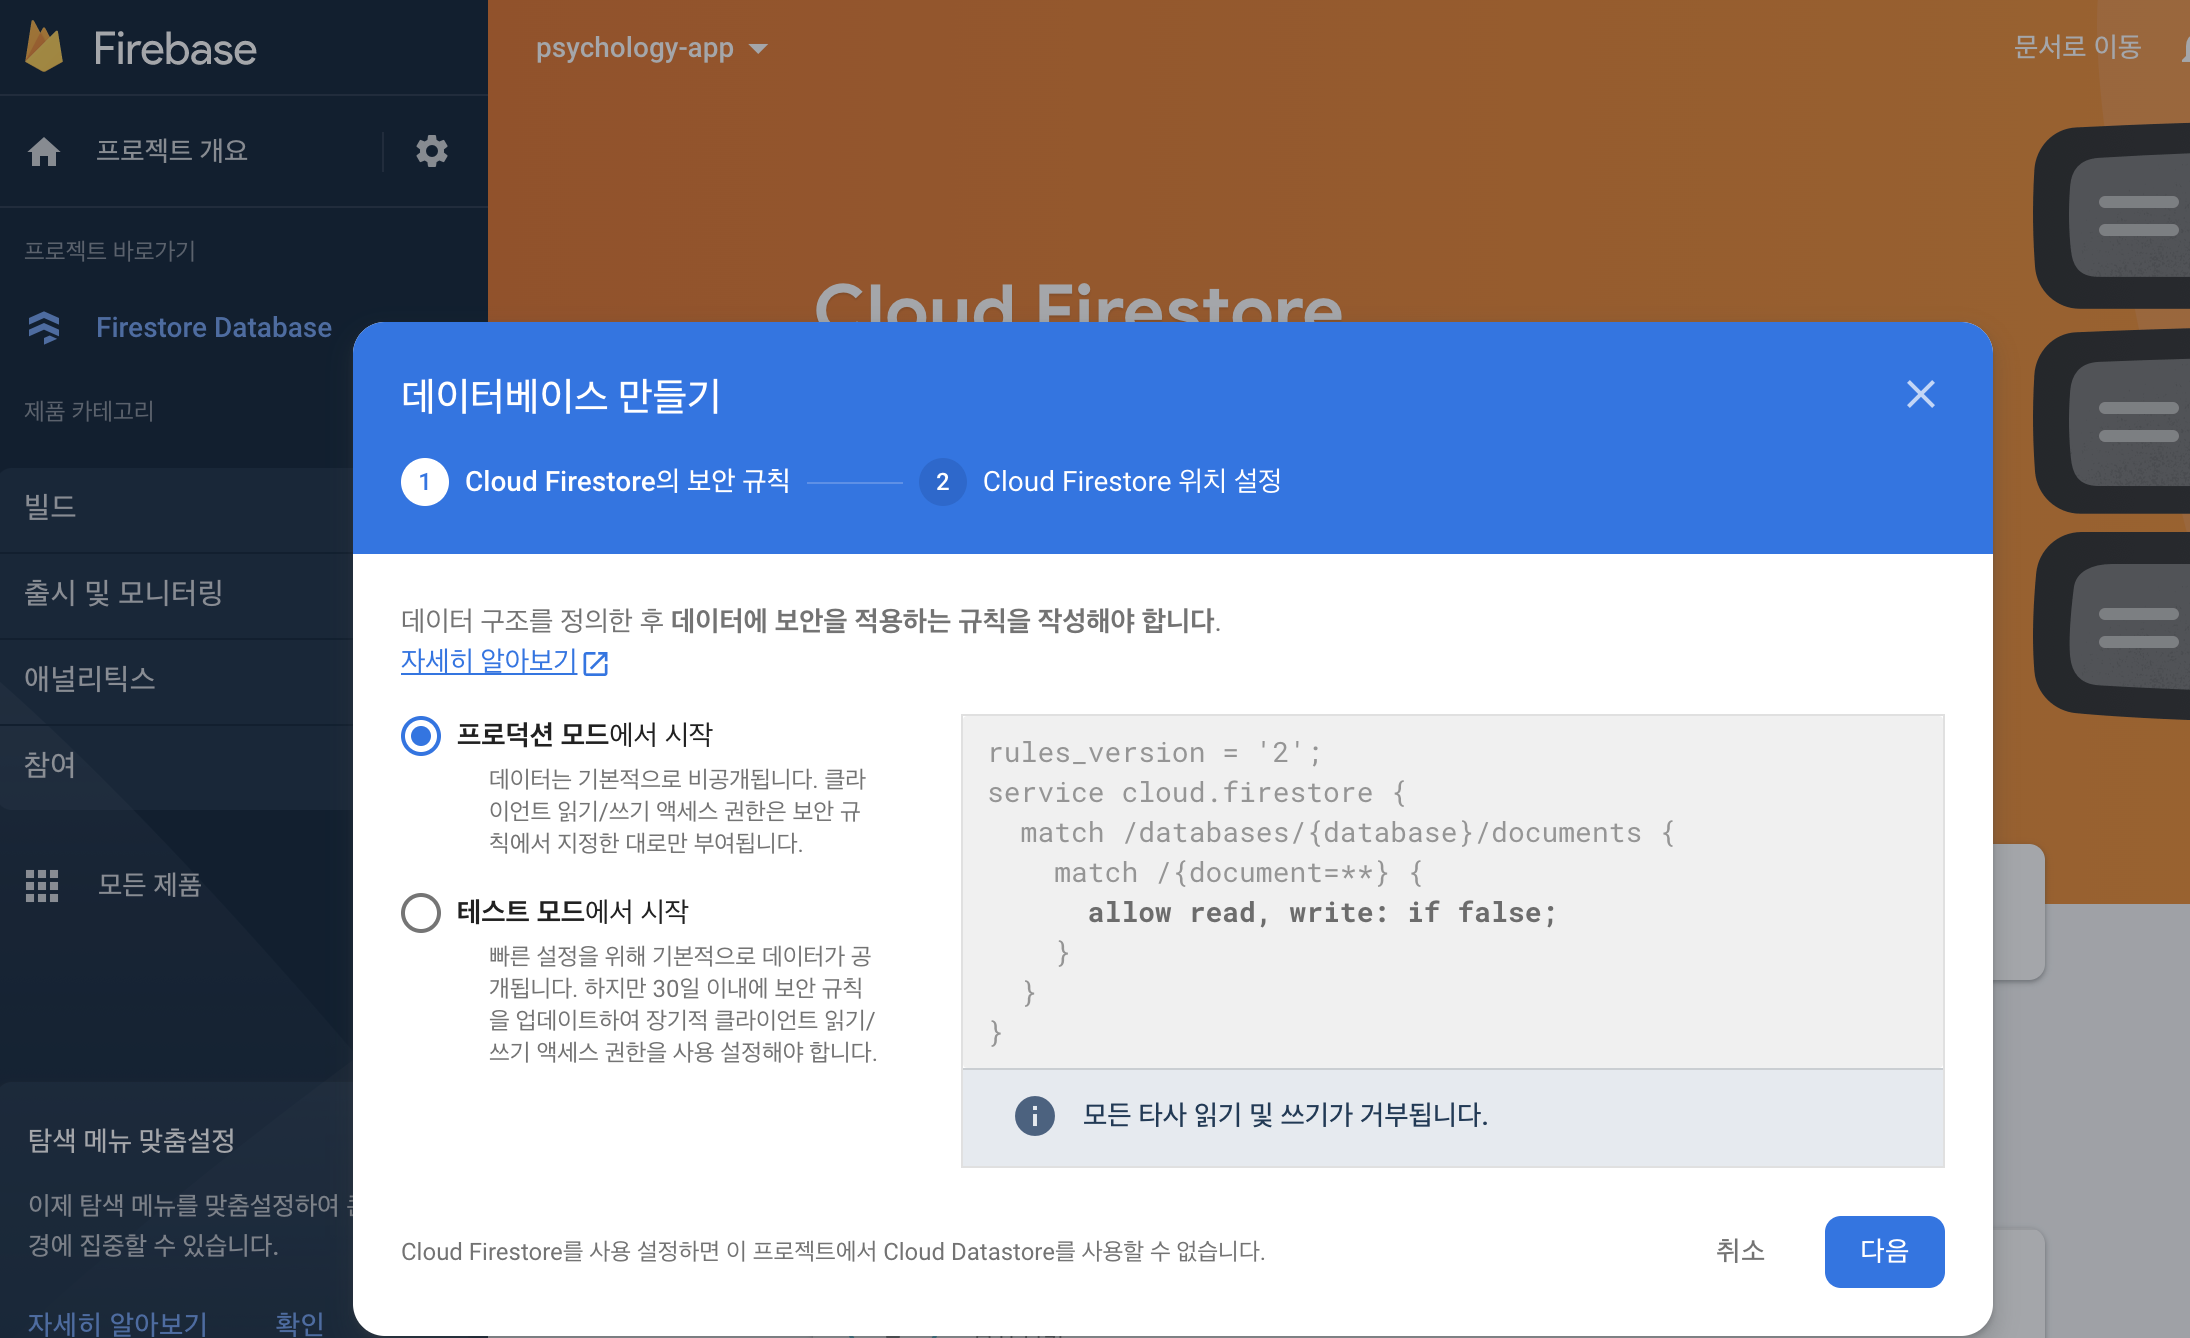Viewport: 2190px width, 1338px height.
Task: Expand the 출시 및 모니터링 sidebar section
Action: point(123,593)
